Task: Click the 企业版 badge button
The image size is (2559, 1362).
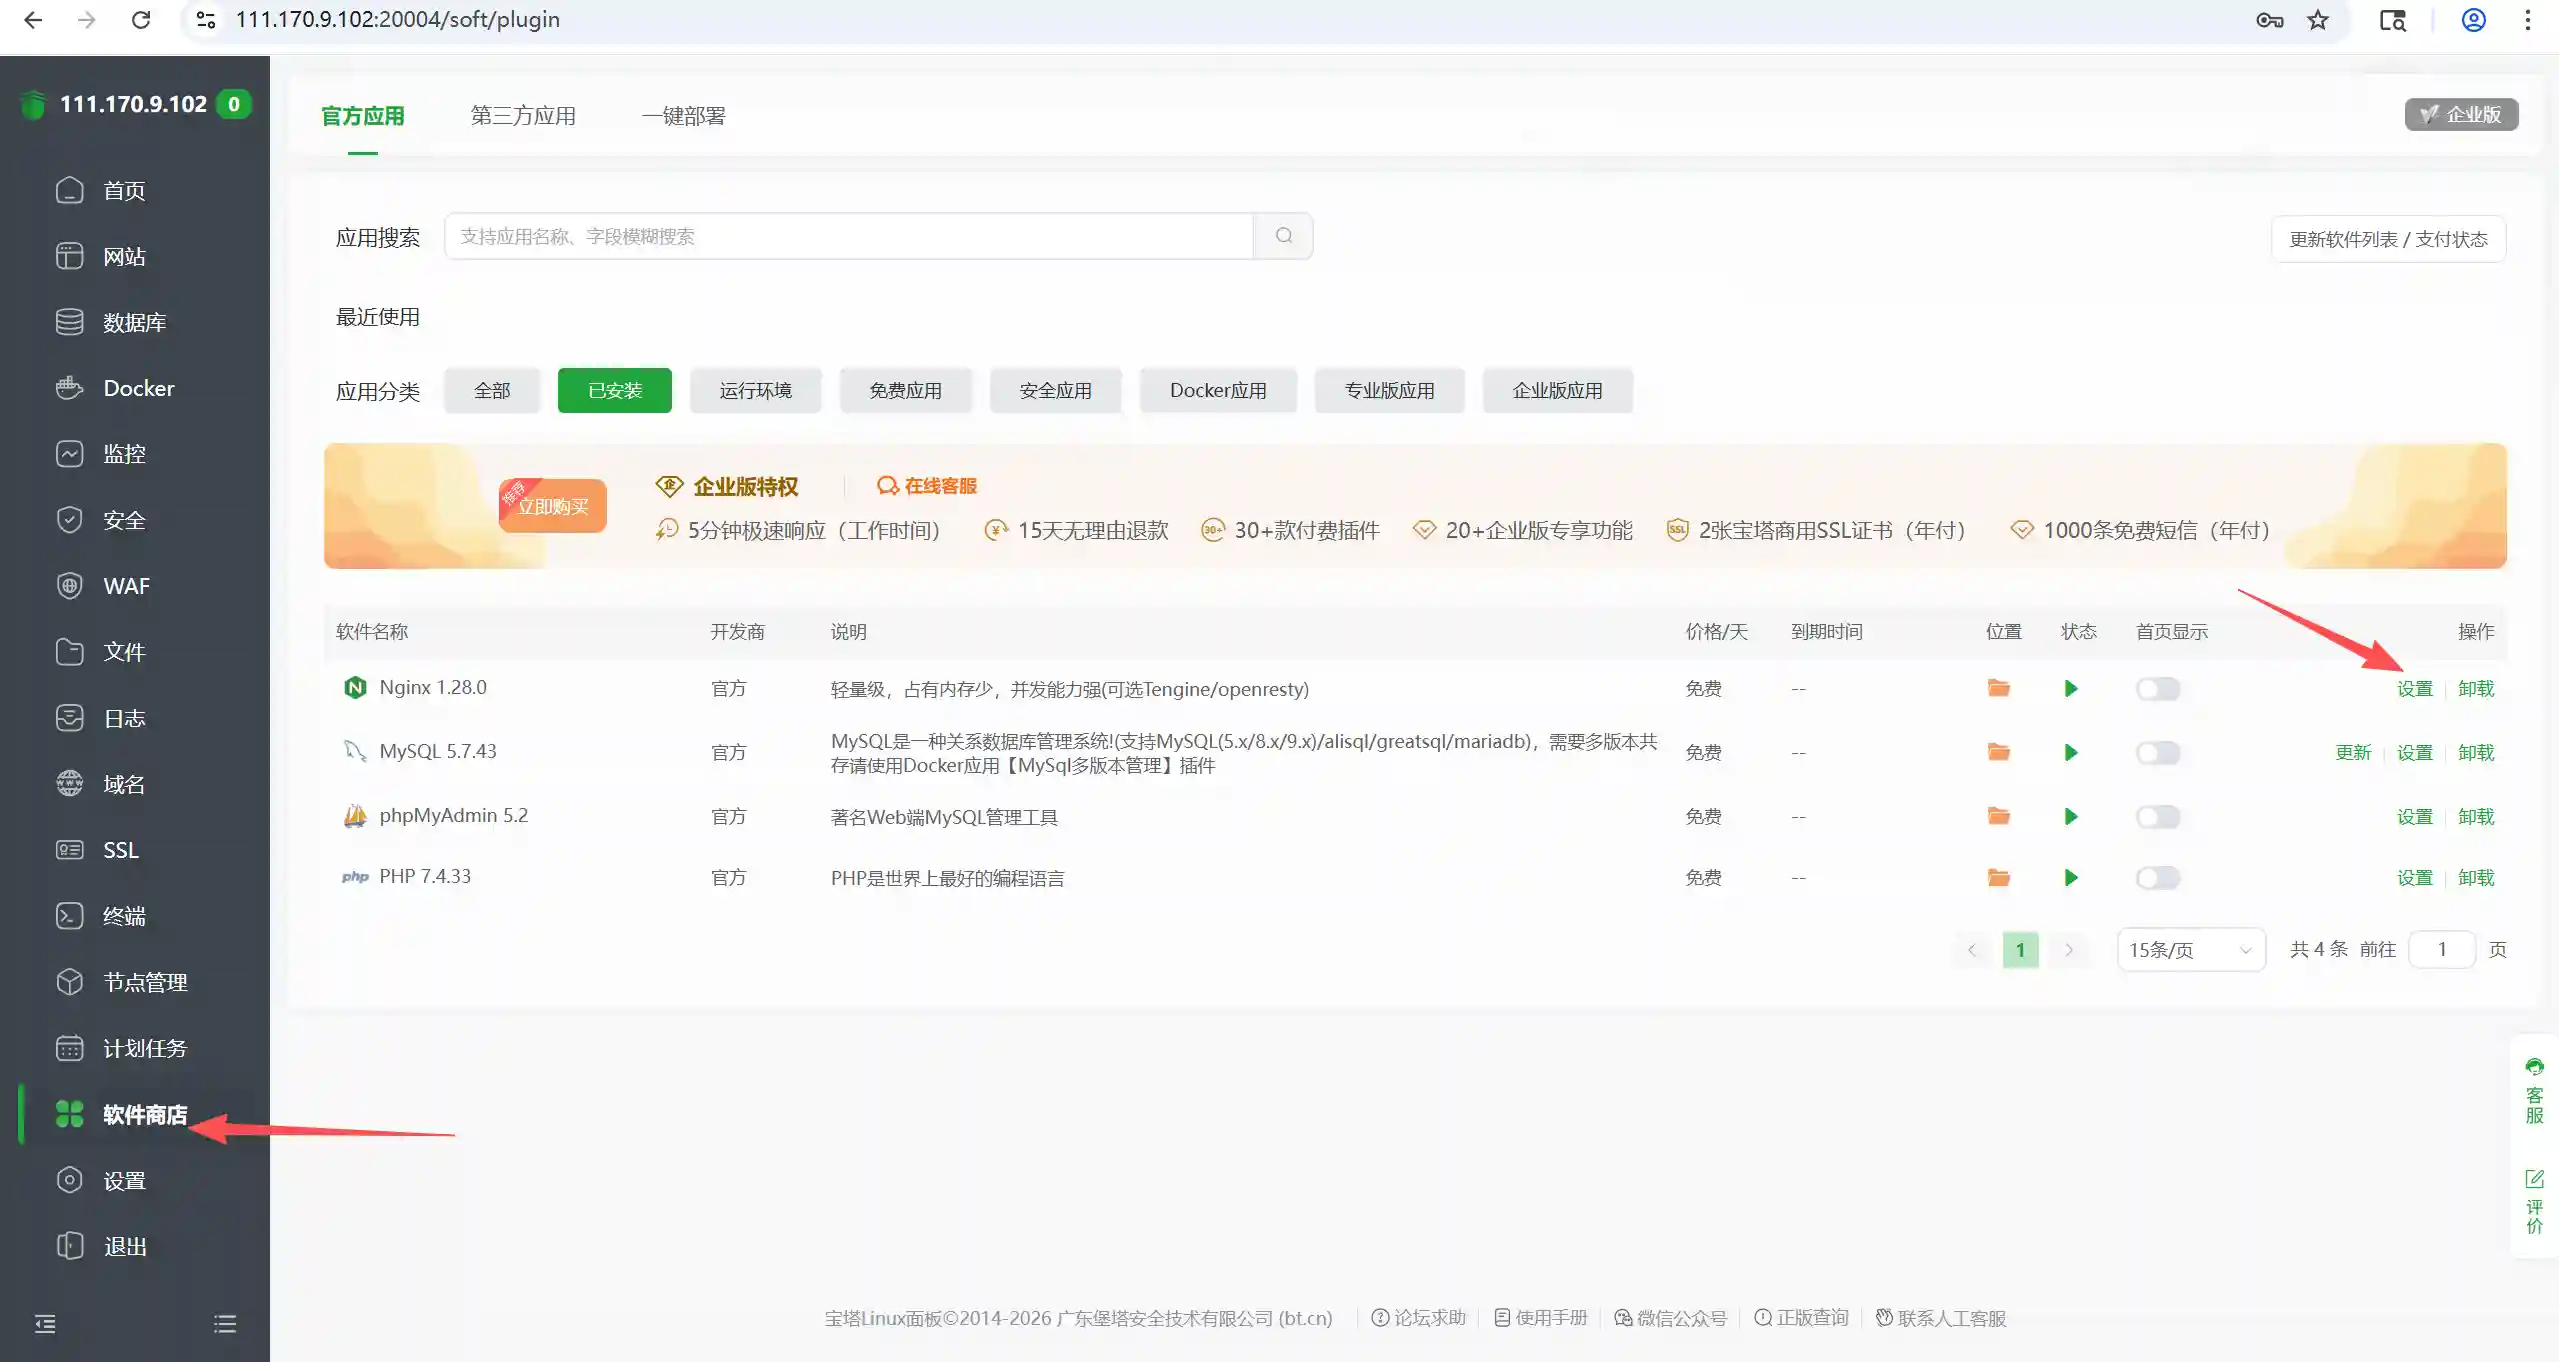Action: [x=2461, y=114]
